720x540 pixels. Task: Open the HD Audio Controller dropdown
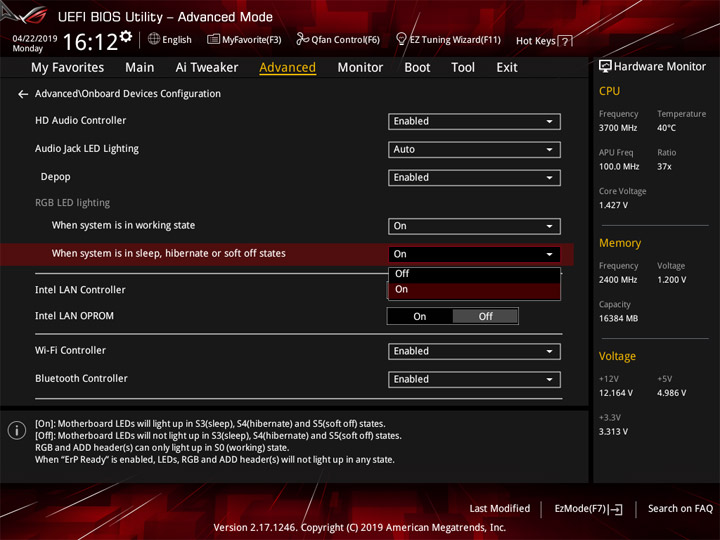[x=474, y=121]
